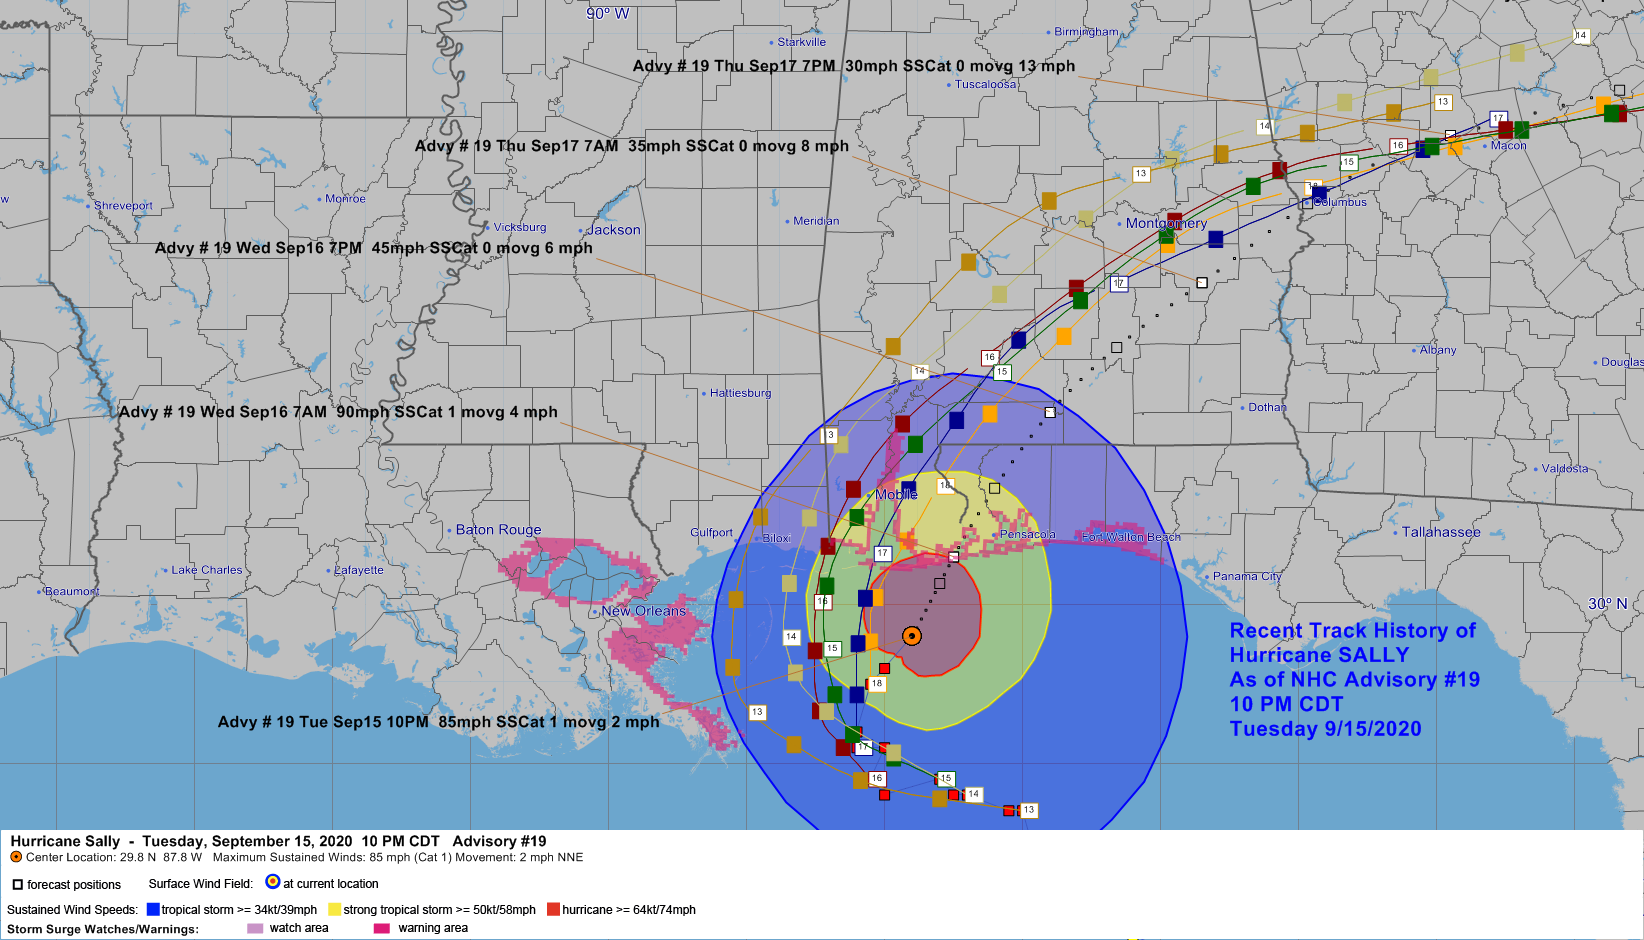This screenshot has height=940, width=1644.
Task: Select the red hurricane wind speed swatch
Action: pyautogui.click(x=553, y=910)
